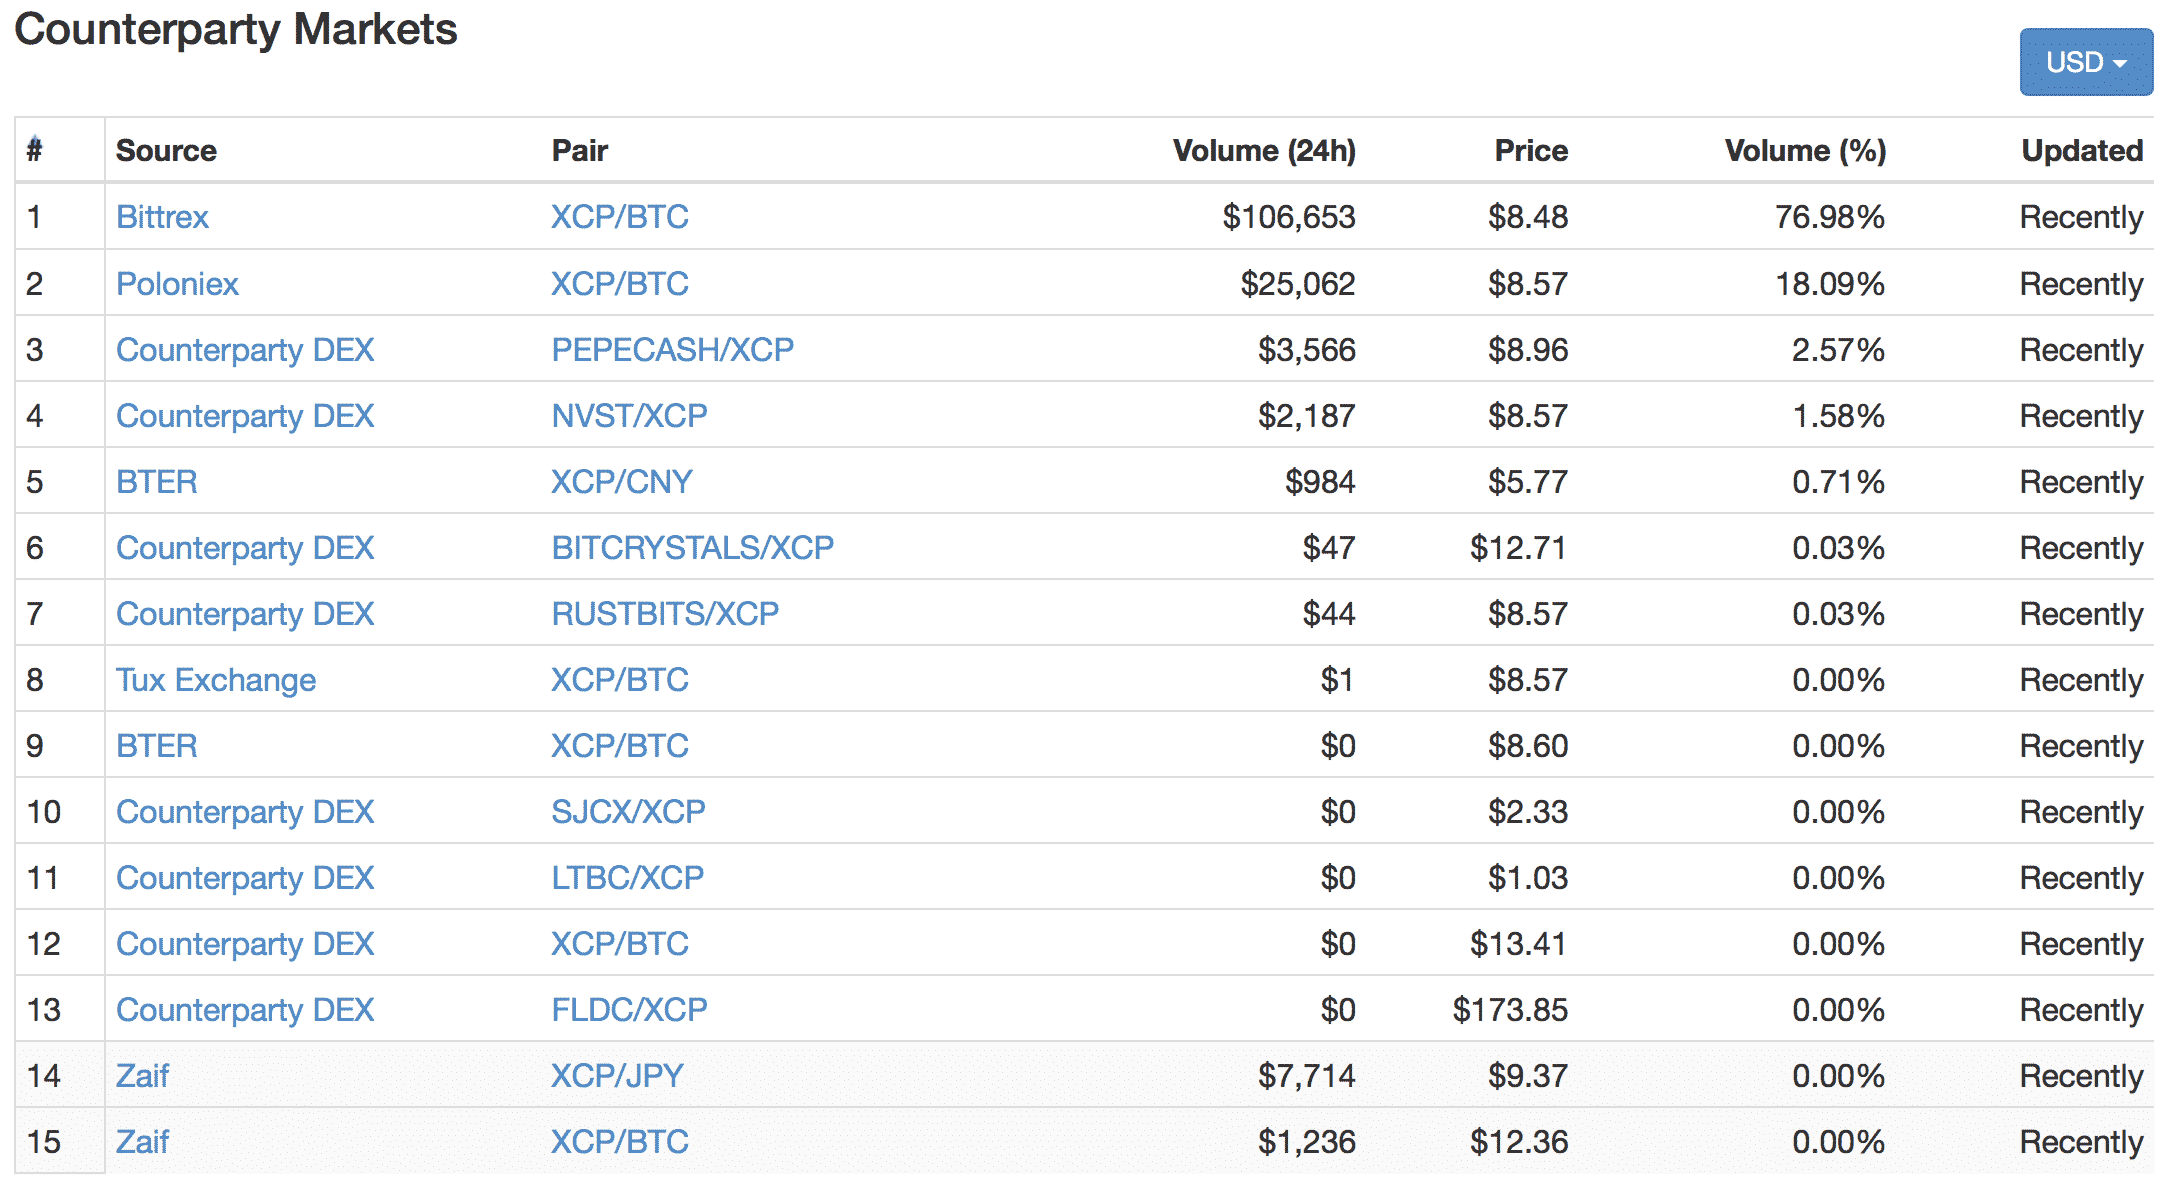Select the $1,236 volume cell
Image resolution: width=2172 pixels, height=1178 pixels.
pos(1307,1142)
